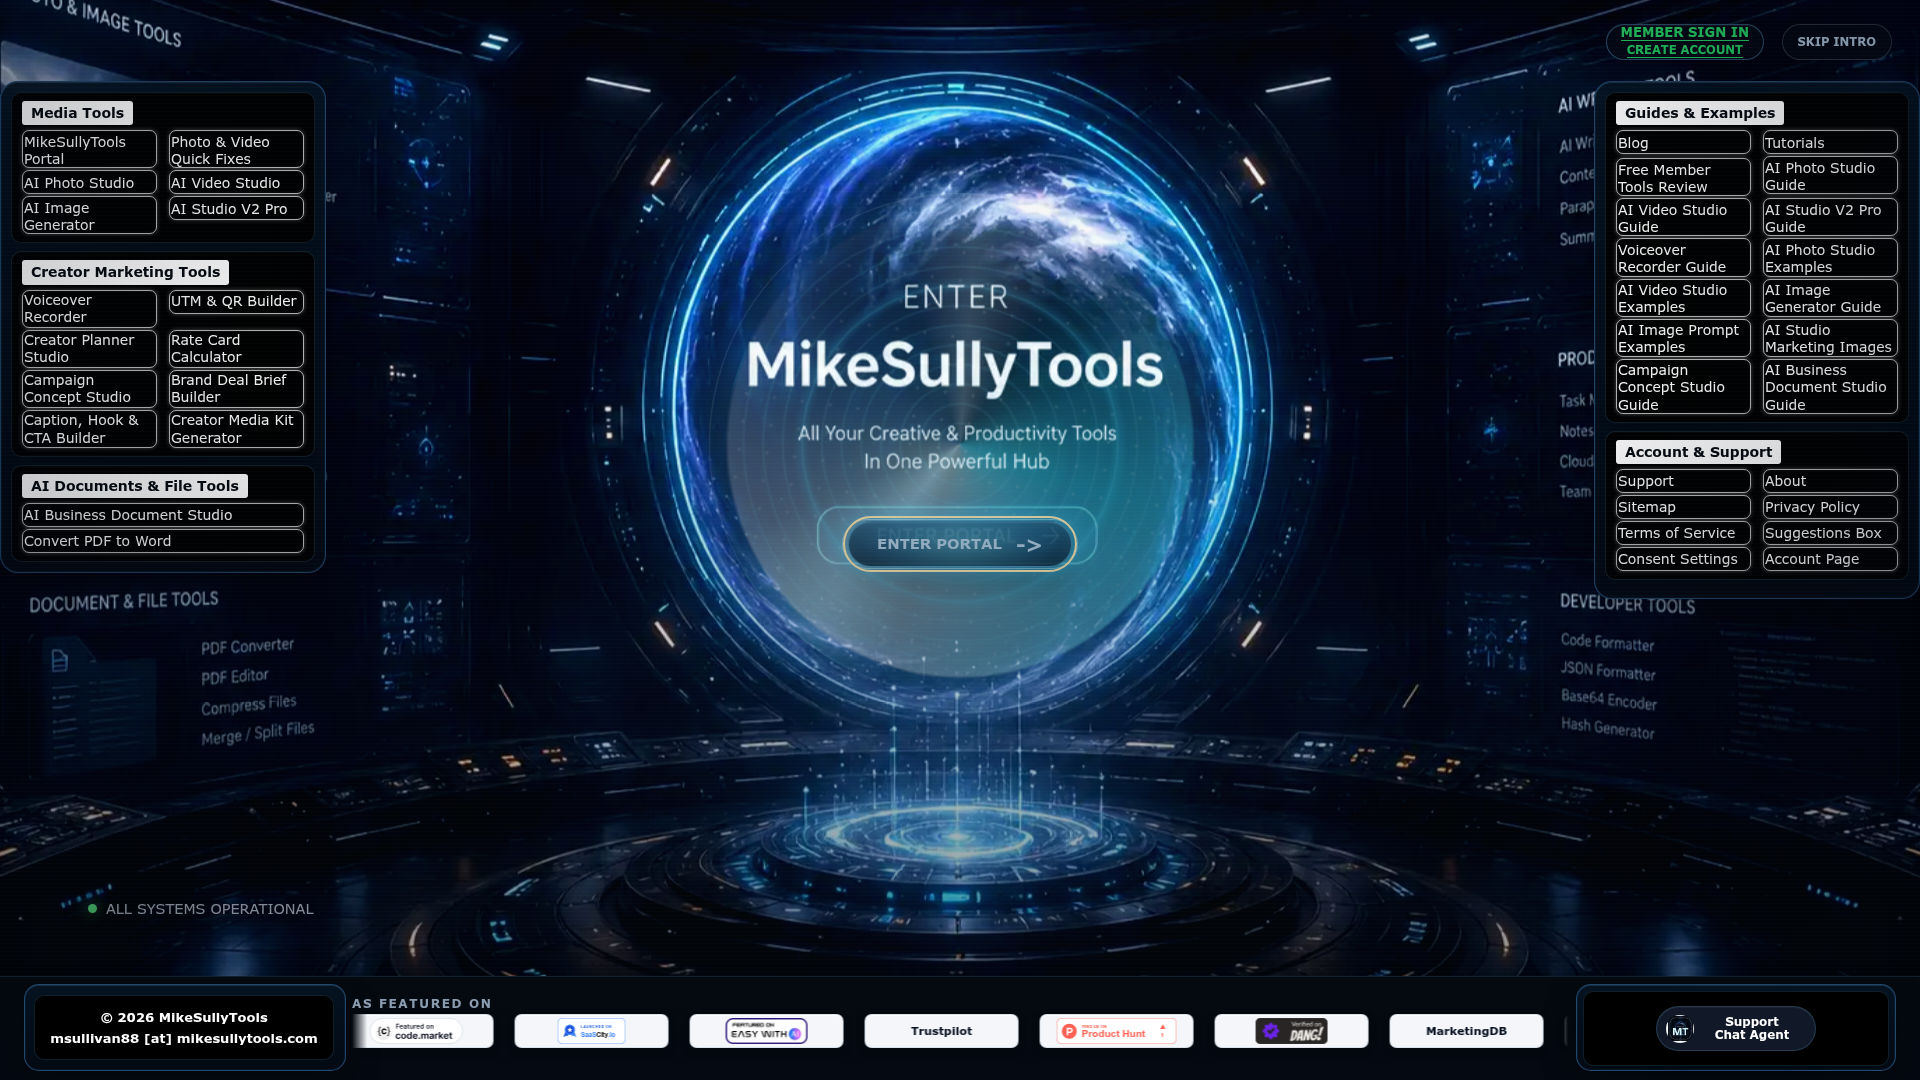Open Privacy Policy

(x=1830, y=507)
